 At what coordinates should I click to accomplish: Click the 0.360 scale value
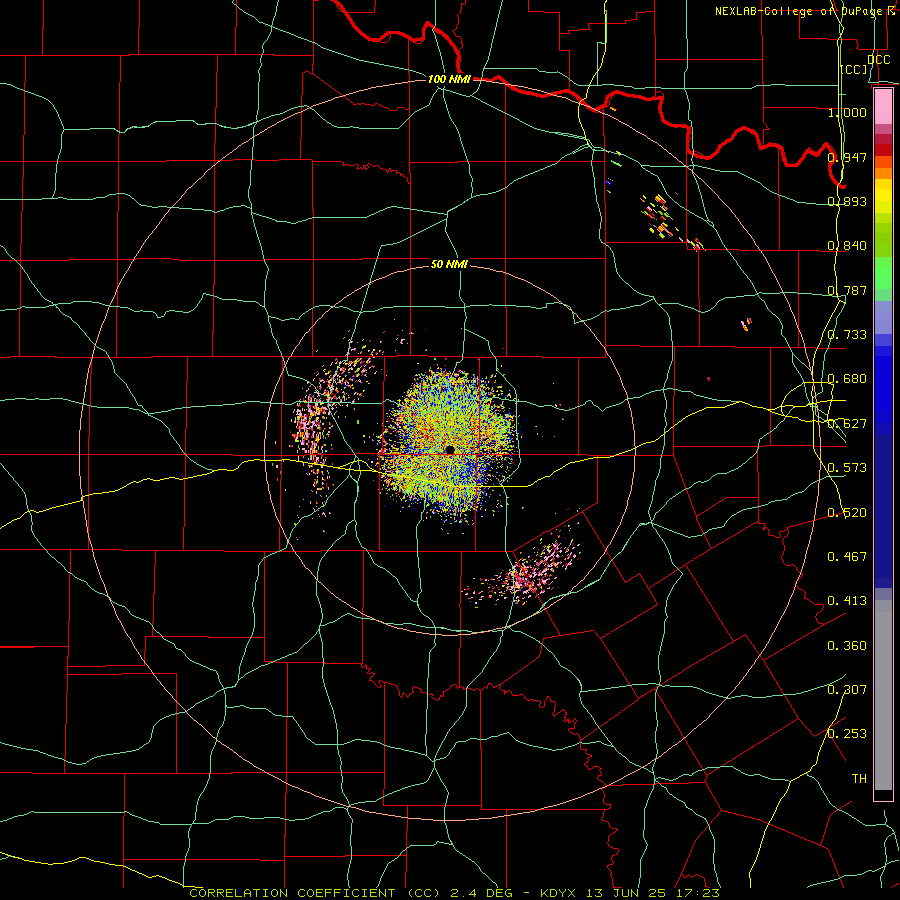[847, 646]
